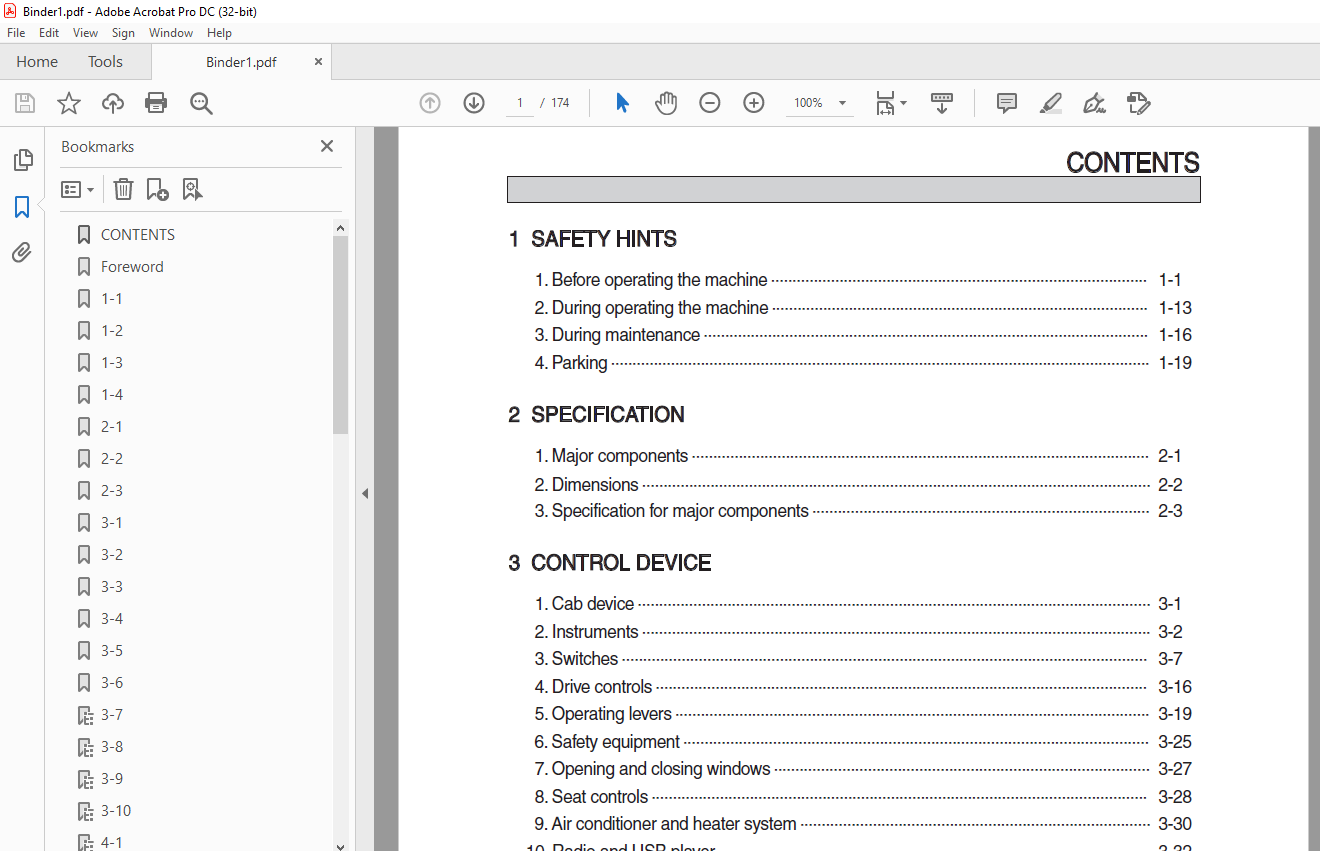Open bookmark 3-10
Viewport: 1320px width, 851px height.
[116, 811]
